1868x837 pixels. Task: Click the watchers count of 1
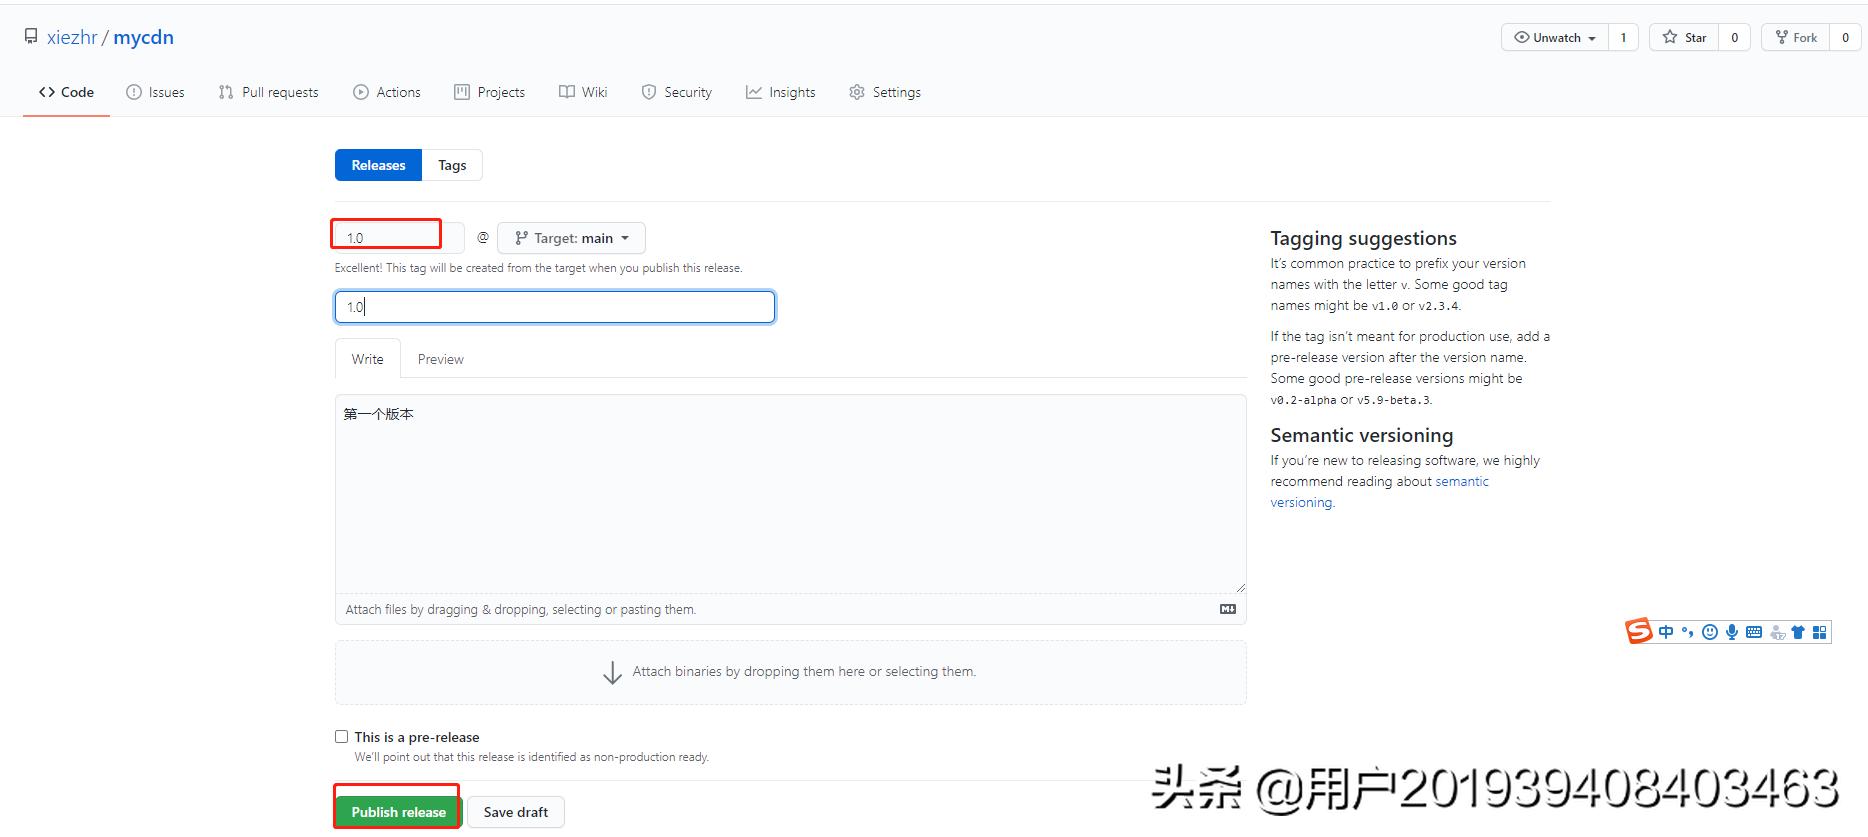click(1623, 37)
